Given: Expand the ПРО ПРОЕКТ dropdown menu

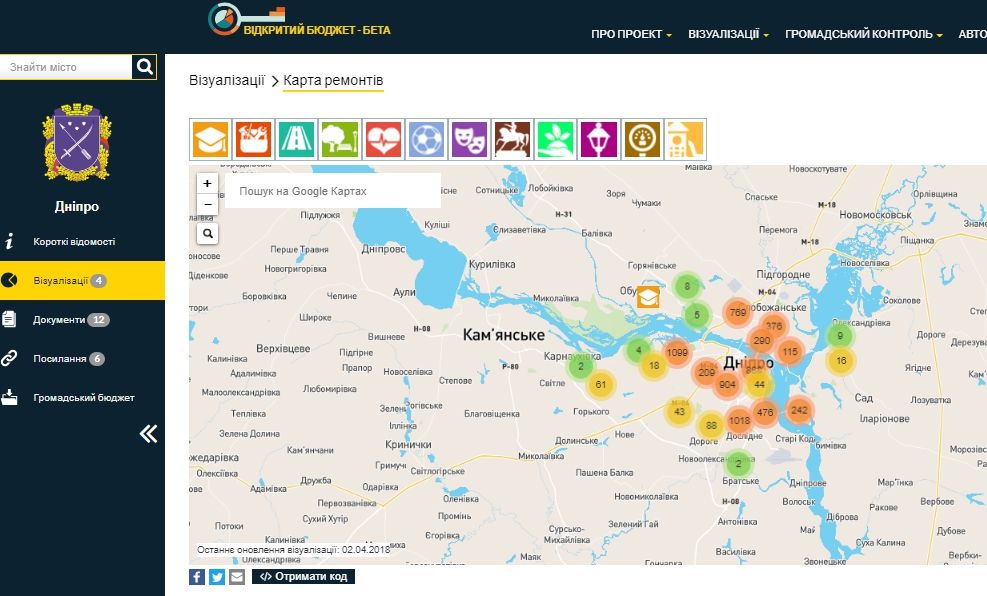Looking at the screenshot, I should 631,34.
